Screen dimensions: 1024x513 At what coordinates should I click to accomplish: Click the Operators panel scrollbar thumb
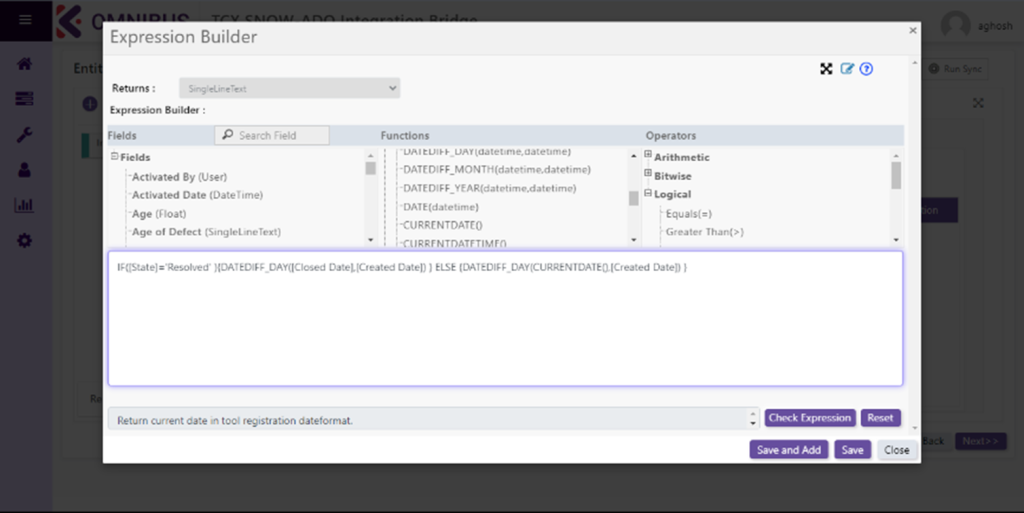pos(896,174)
